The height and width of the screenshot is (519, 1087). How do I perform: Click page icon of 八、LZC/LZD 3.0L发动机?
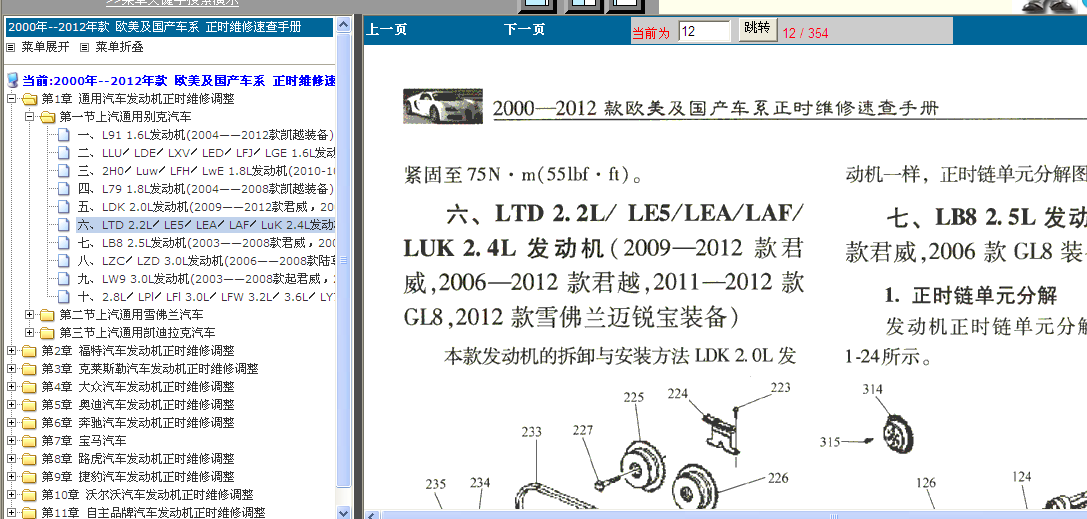[64, 261]
